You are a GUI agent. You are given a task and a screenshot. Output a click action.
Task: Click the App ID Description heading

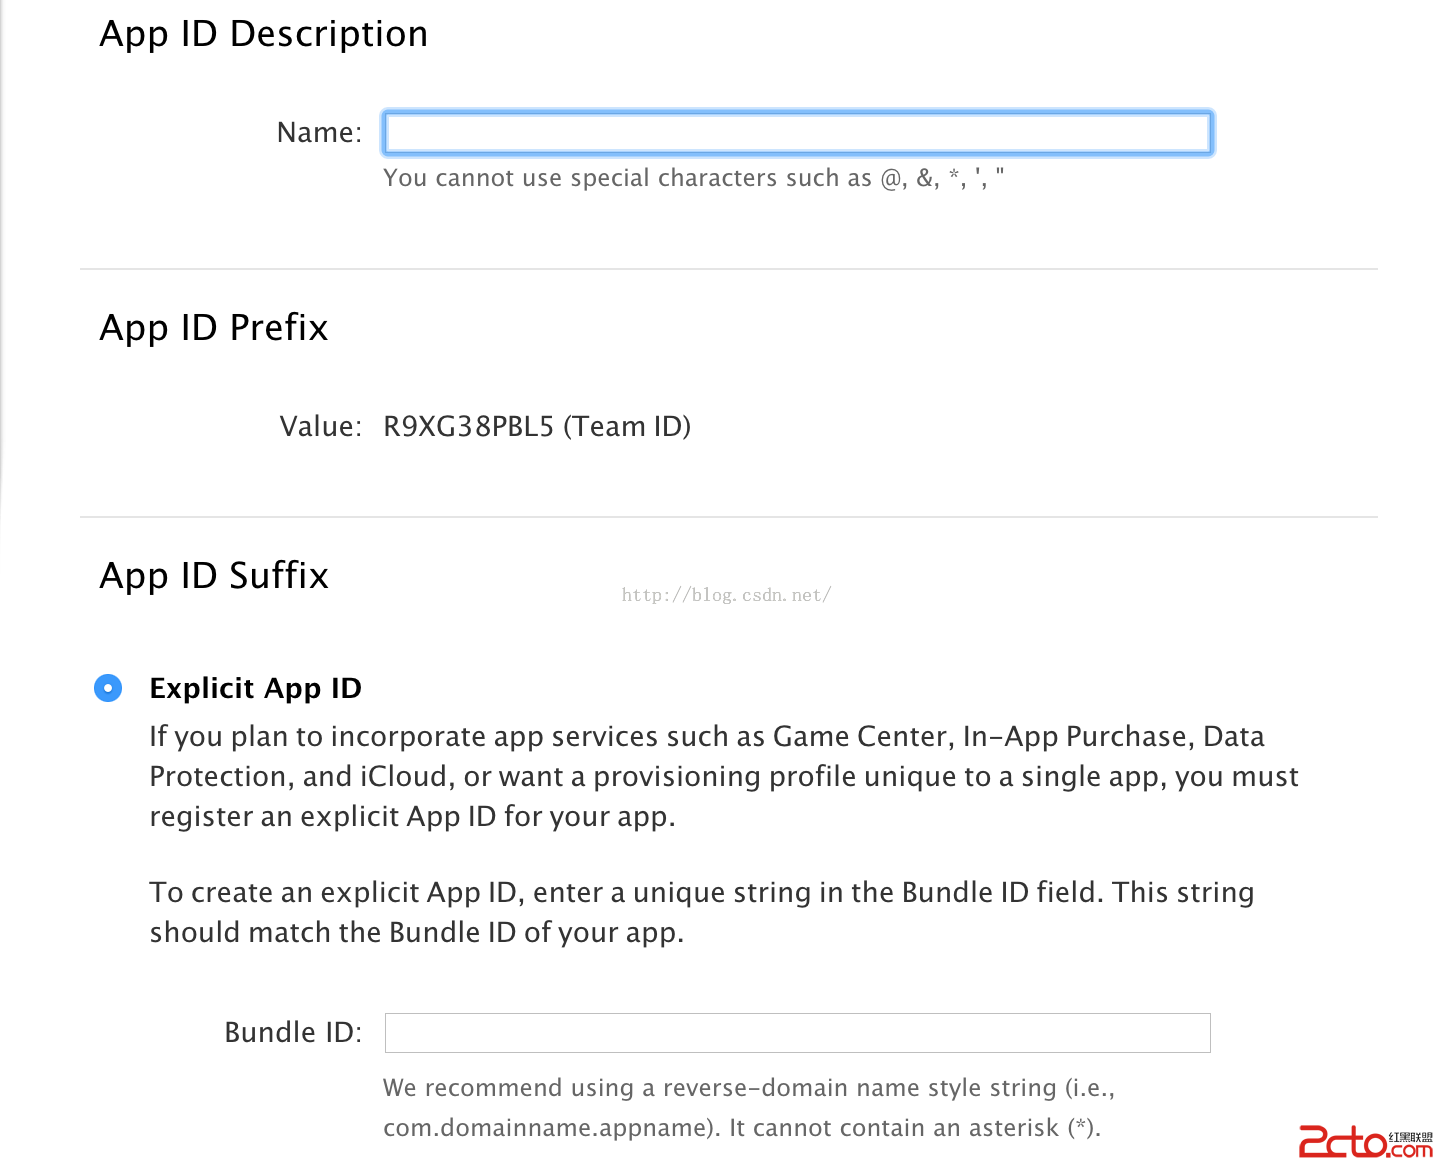point(264,34)
